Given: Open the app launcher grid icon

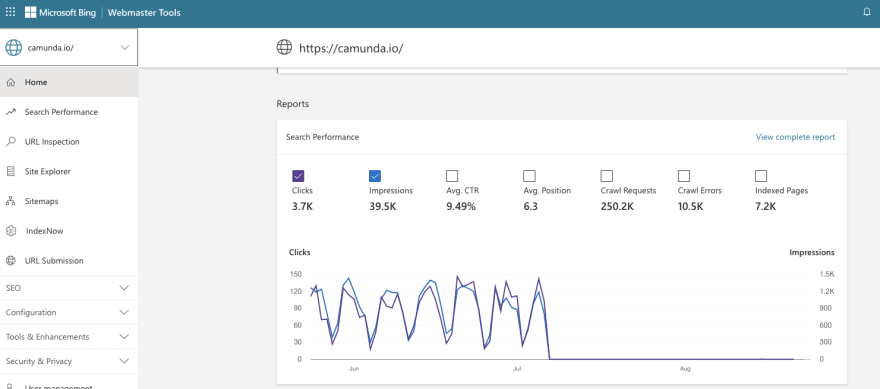Looking at the screenshot, I should (x=11, y=12).
